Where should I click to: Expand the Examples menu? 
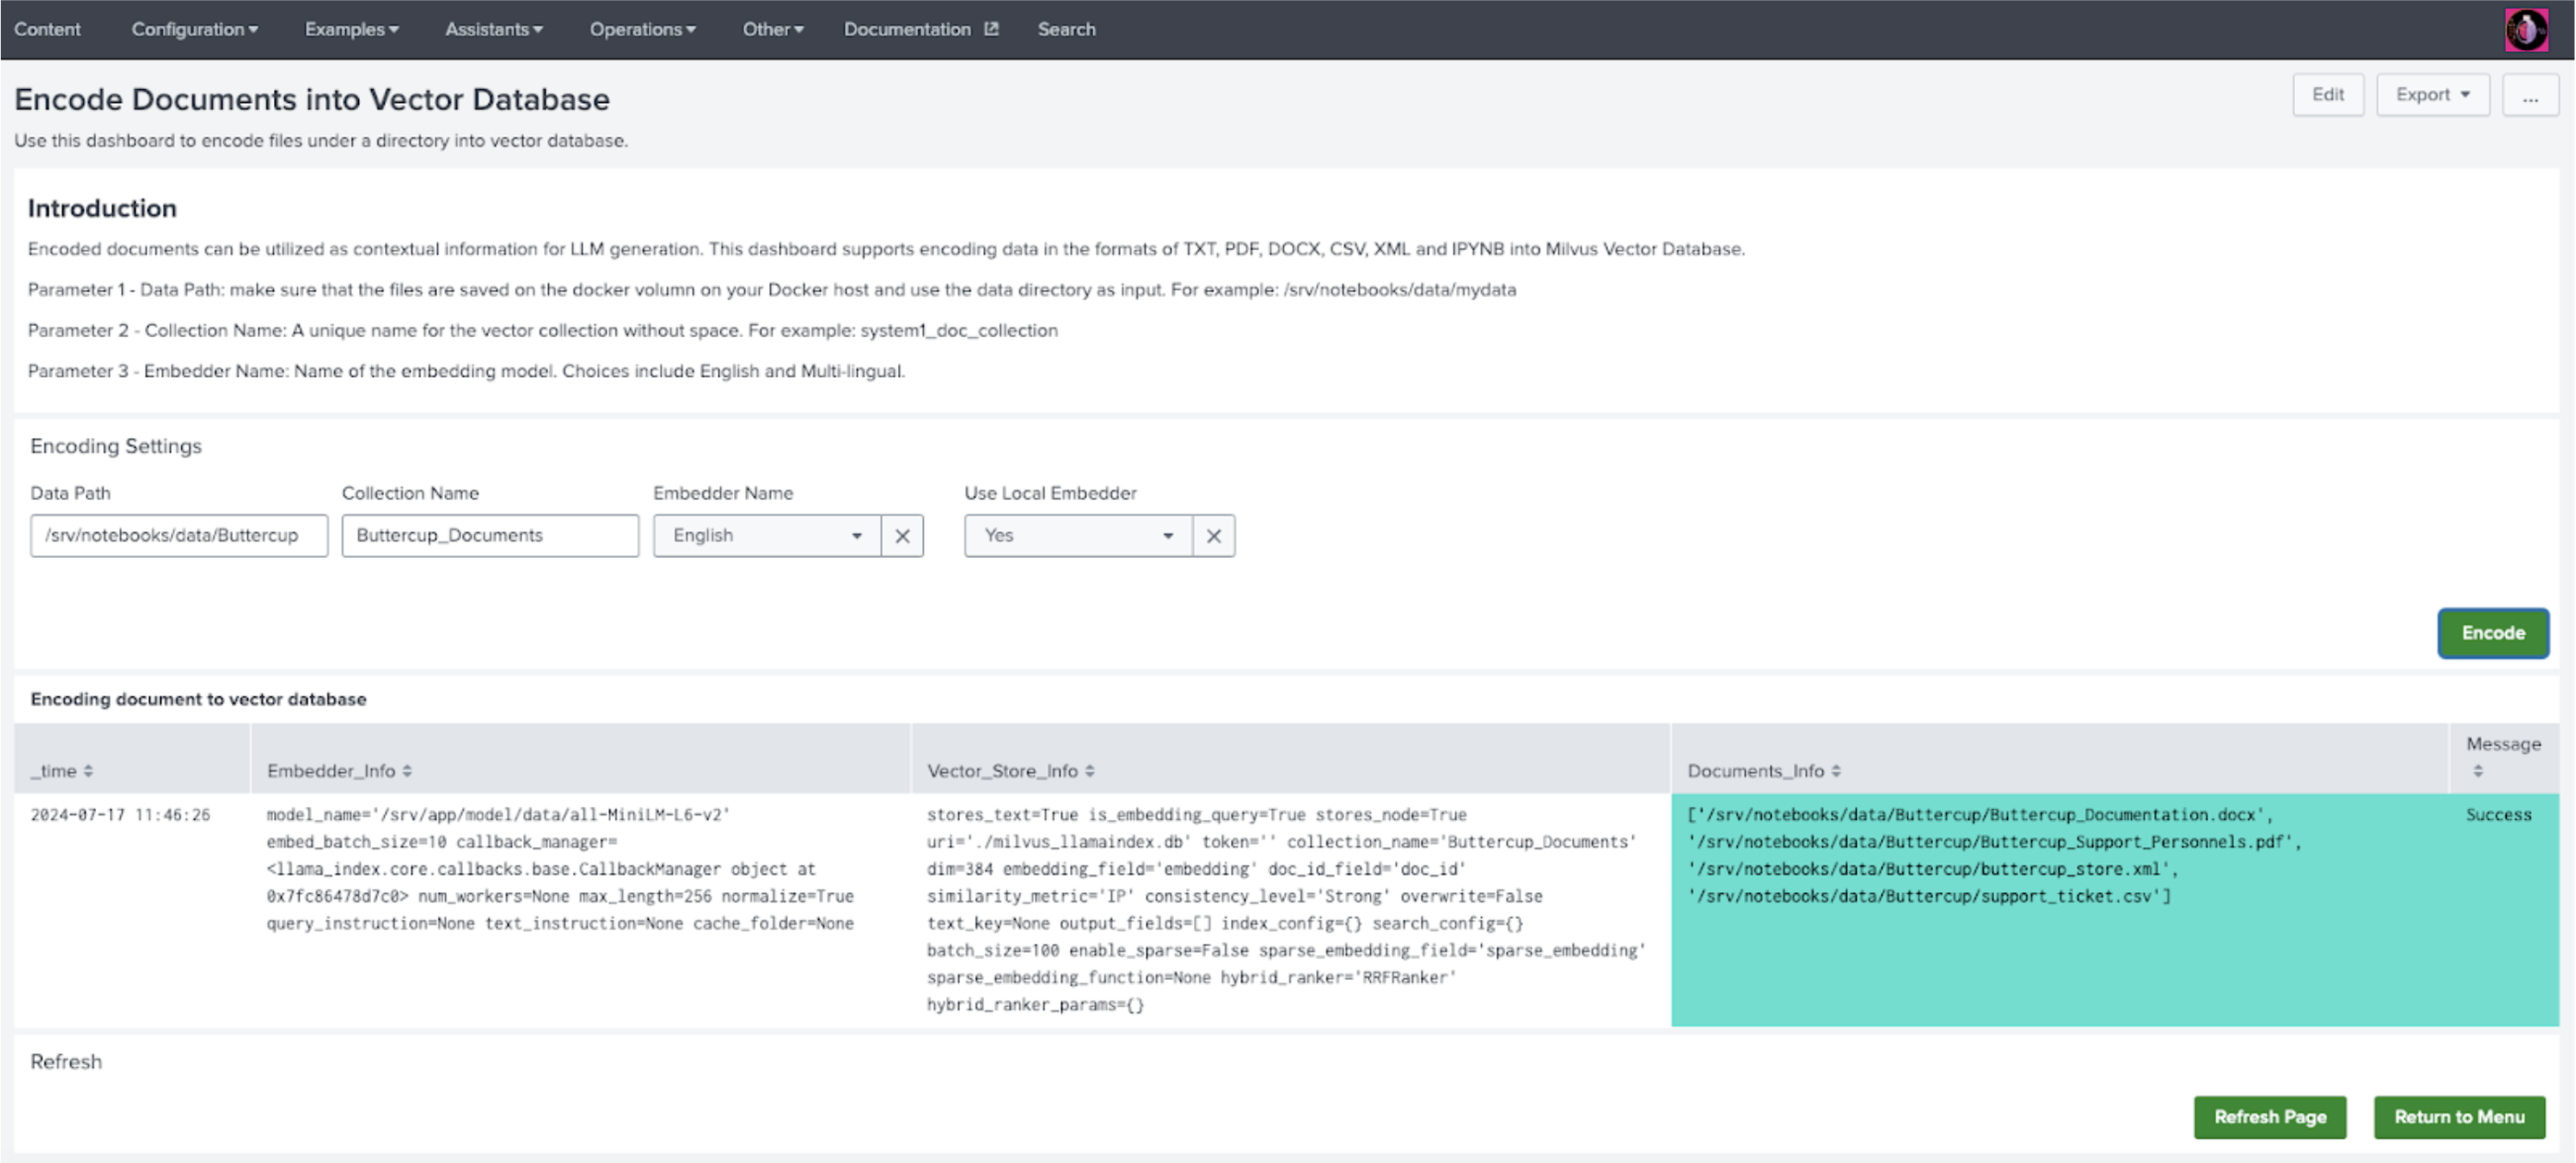[352, 29]
